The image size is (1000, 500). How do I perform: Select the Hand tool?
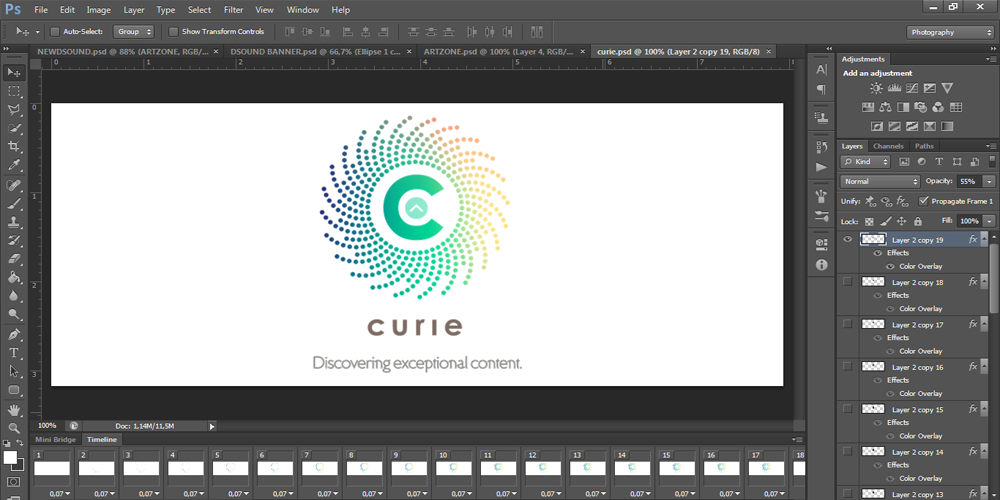pos(15,409)
